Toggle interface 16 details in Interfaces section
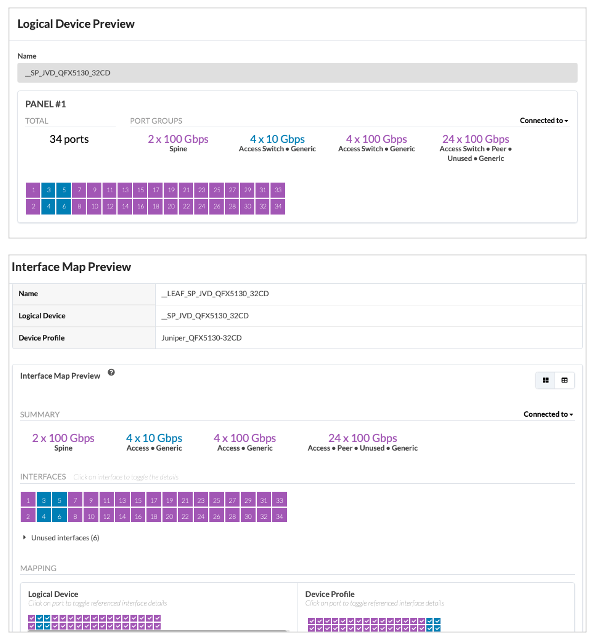 tap(138, 516)
